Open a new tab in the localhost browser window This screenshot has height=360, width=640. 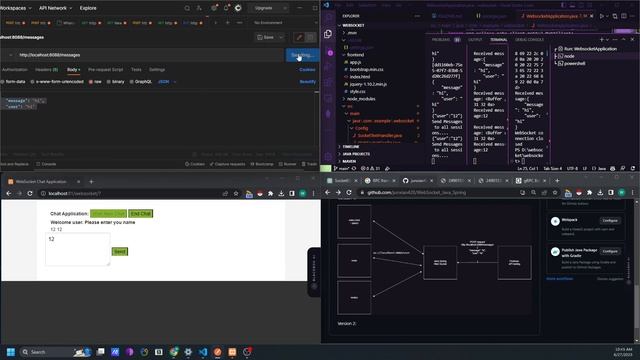pyautogui.click(x=91, y=182)
